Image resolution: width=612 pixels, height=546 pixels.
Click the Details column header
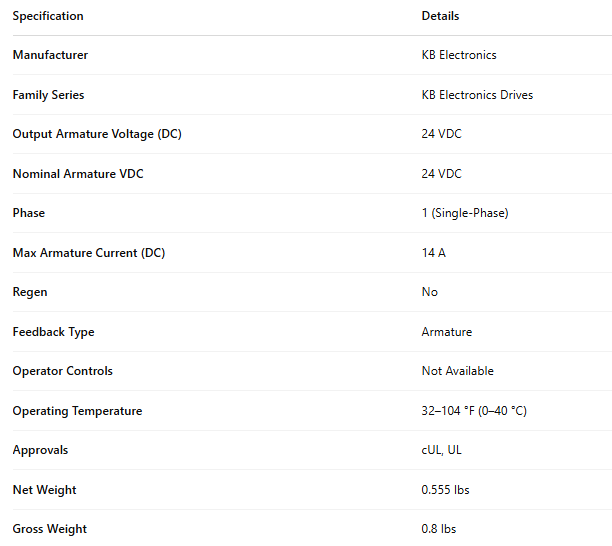(440, 16)
